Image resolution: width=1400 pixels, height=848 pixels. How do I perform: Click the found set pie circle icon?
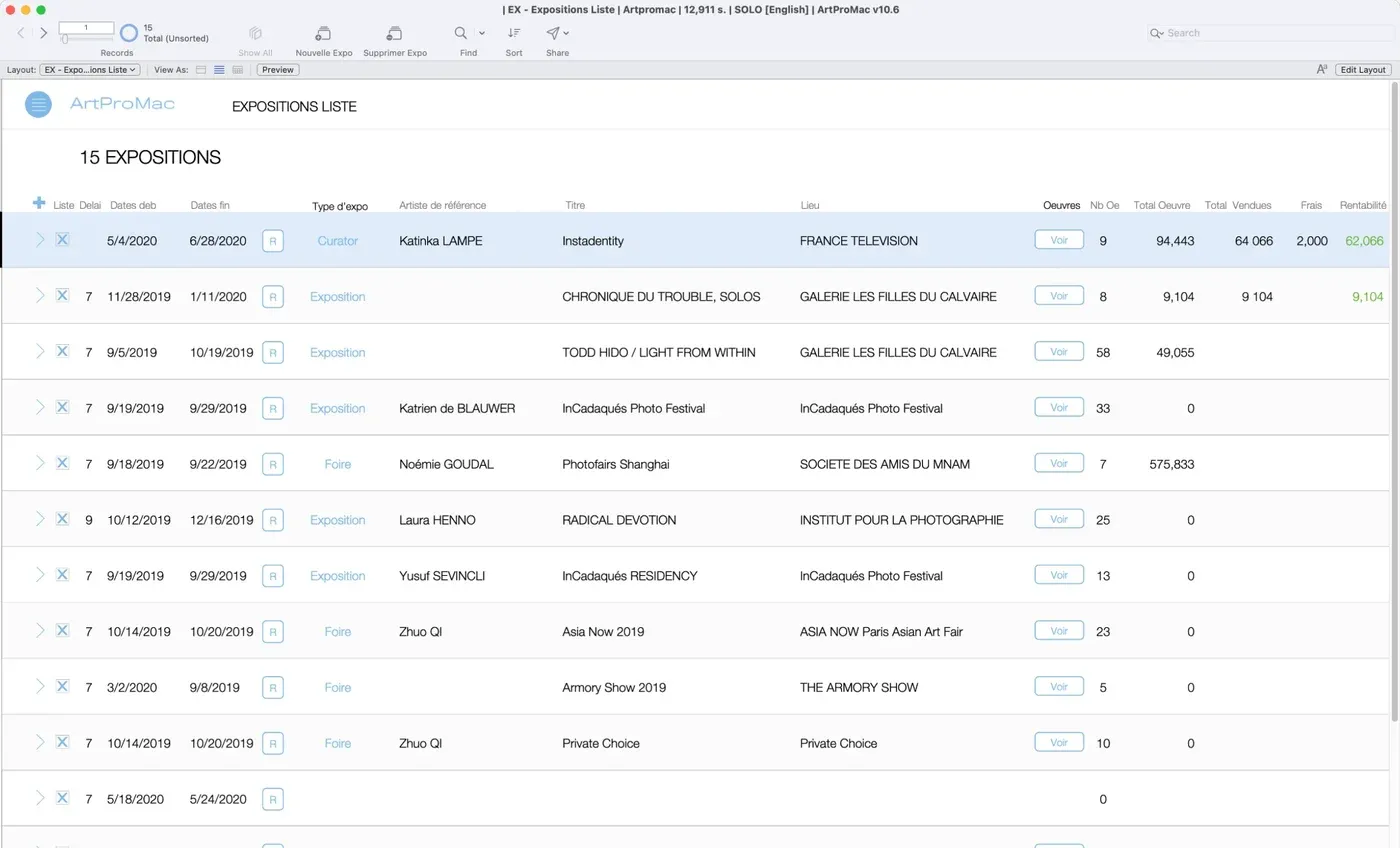[128, 33]
